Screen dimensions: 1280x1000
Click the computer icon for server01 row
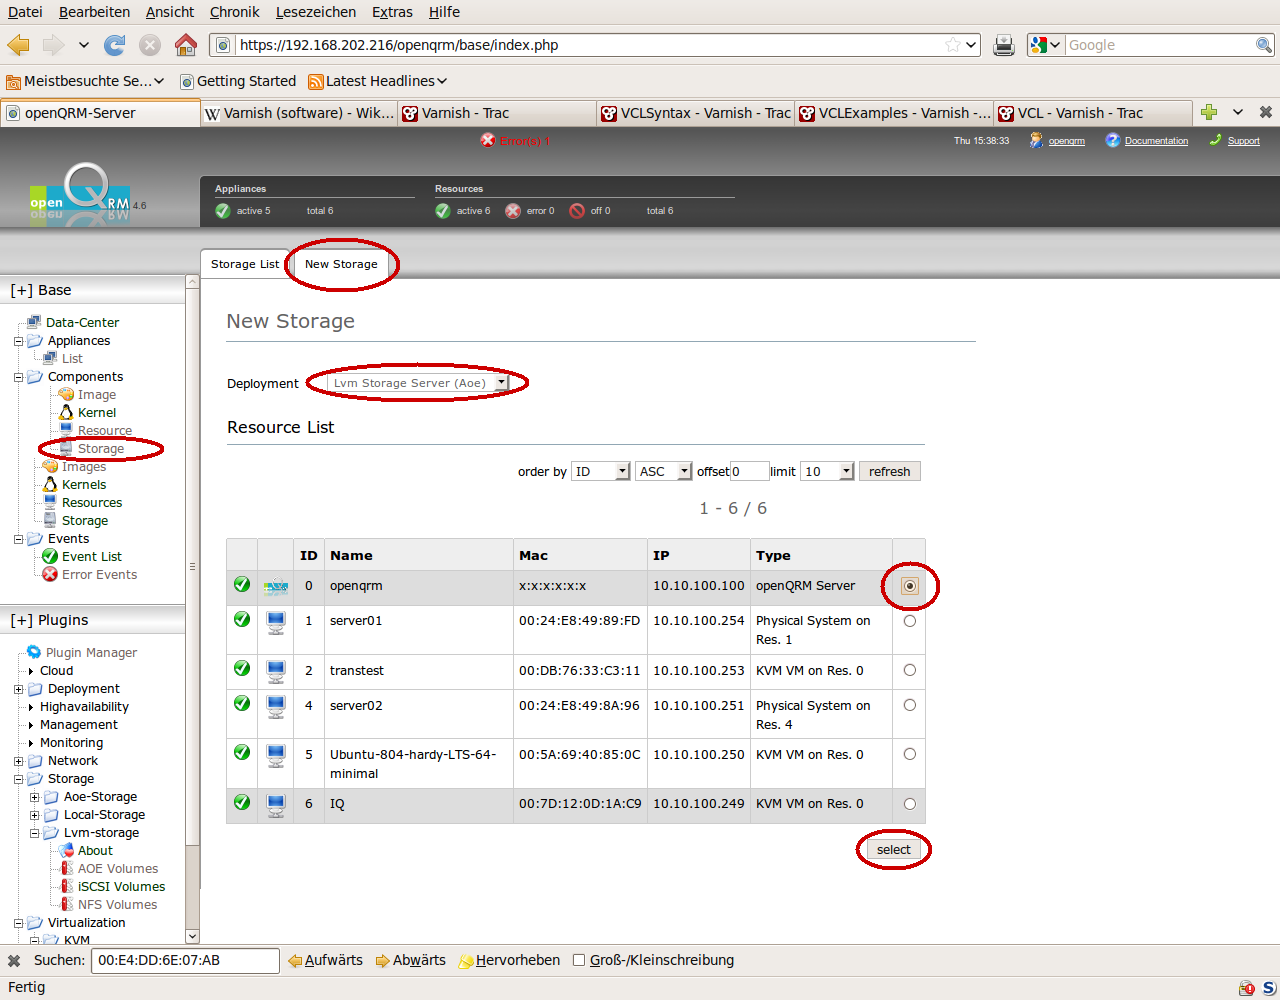coord(276,623)
